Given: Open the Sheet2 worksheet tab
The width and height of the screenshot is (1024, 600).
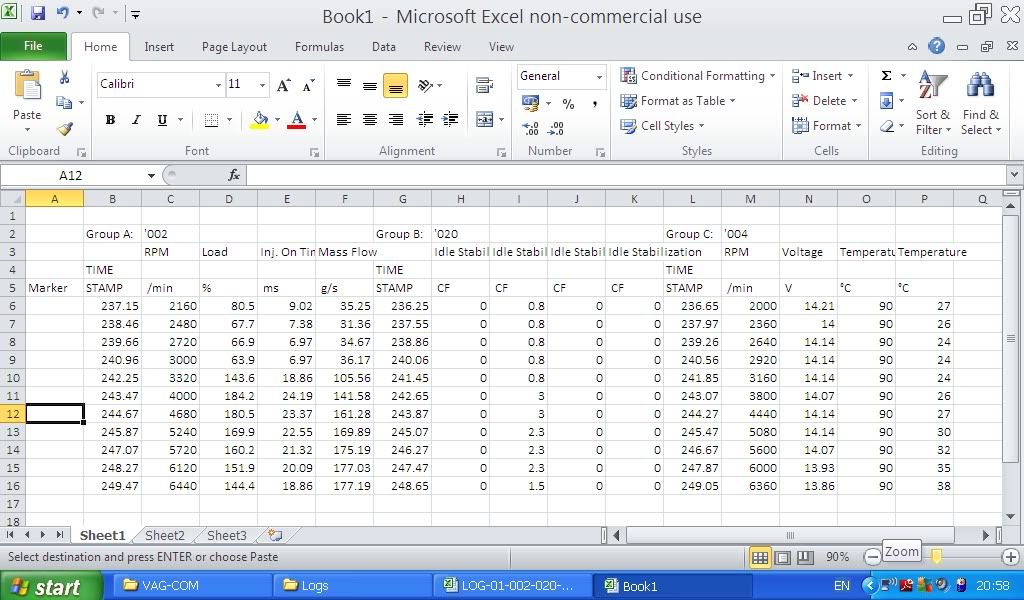Looking at the screenshot, I should pyautogui.click(x=165, y=535).
